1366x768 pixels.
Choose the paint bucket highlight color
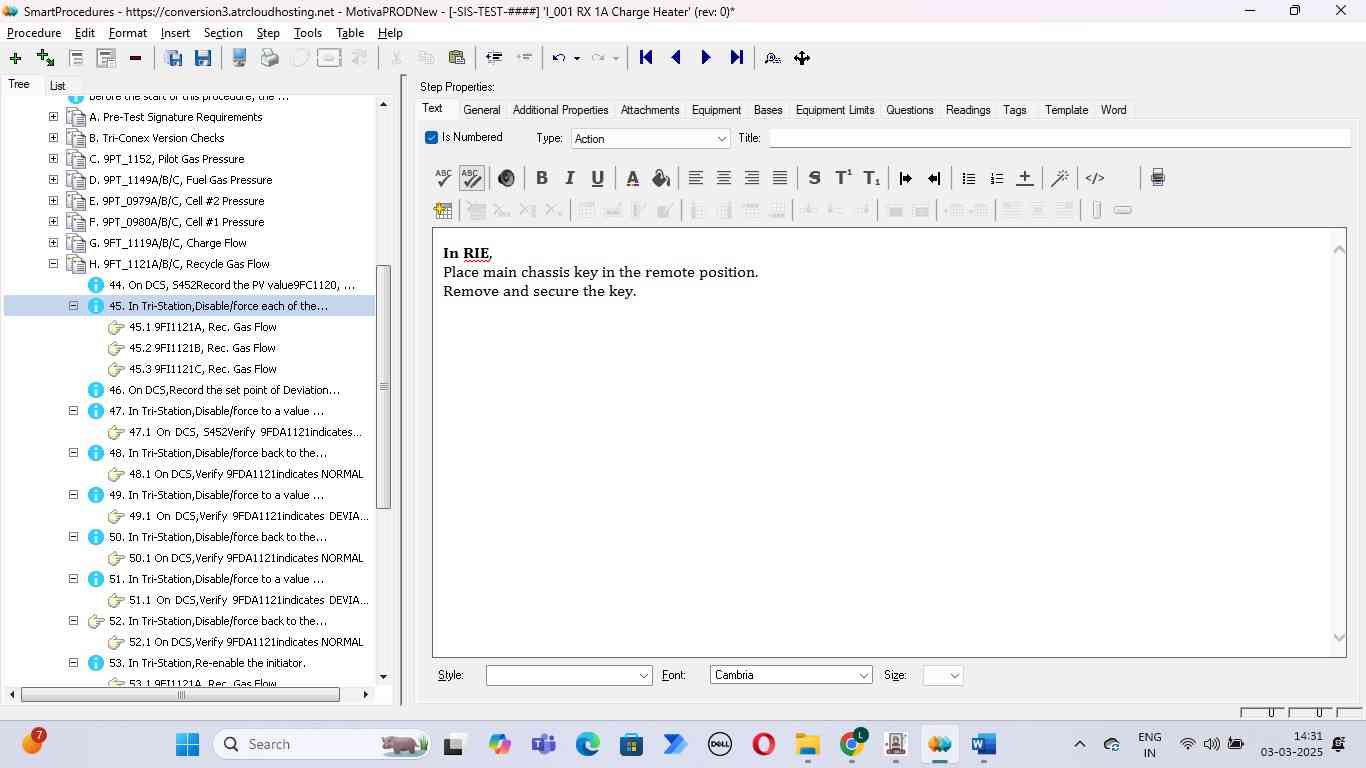[660, 178]
